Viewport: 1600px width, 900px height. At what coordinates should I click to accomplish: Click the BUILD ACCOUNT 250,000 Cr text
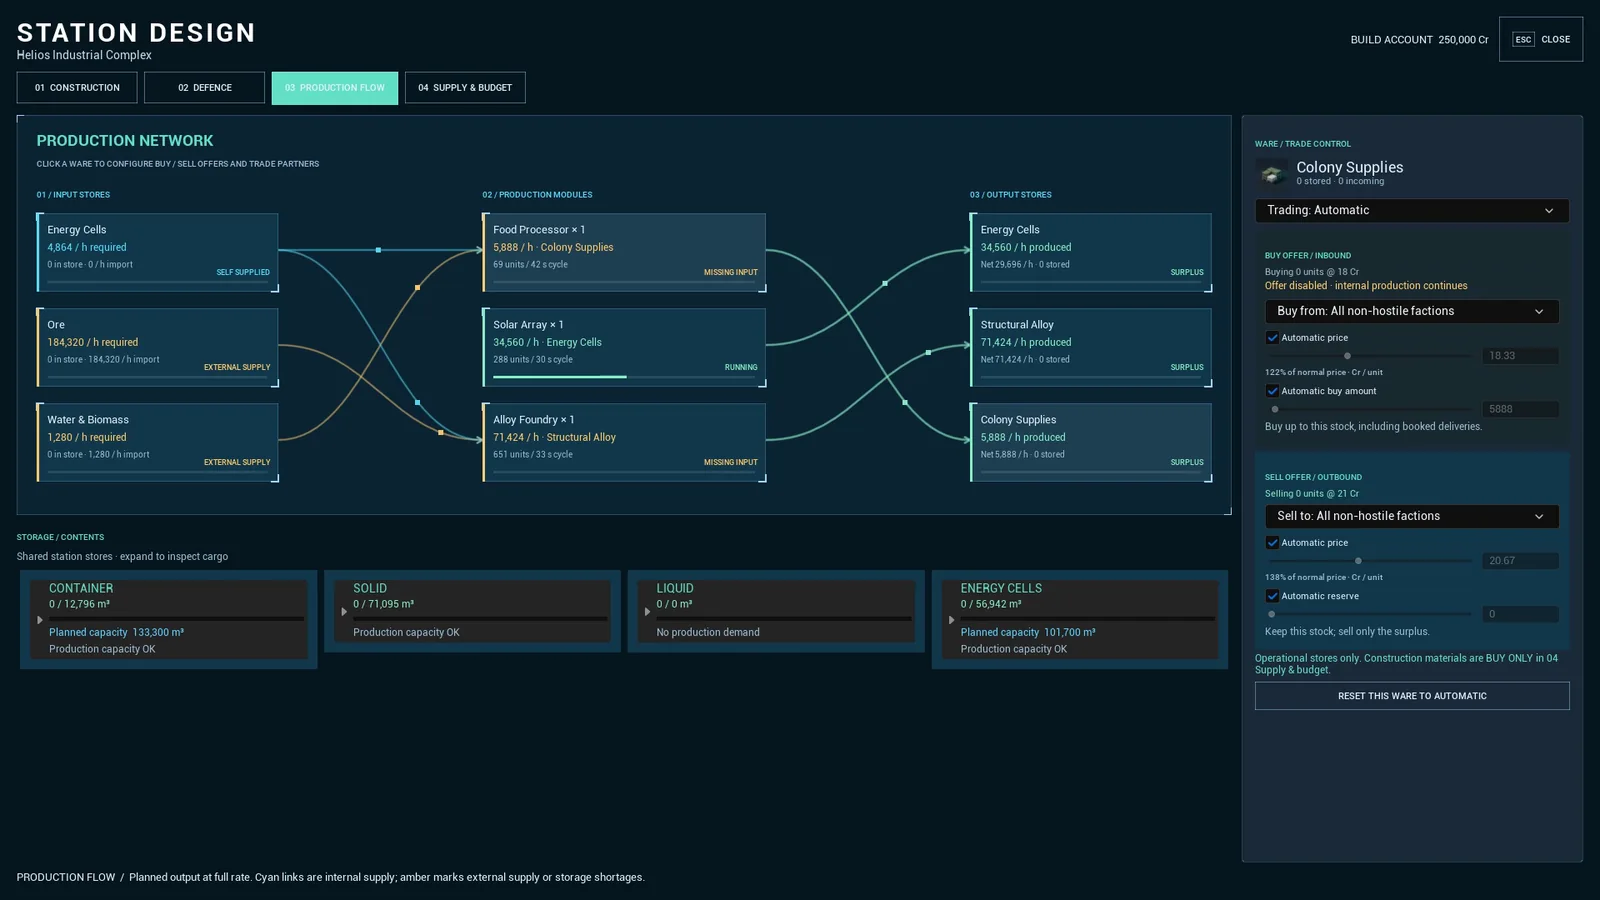click(1419, 40)
